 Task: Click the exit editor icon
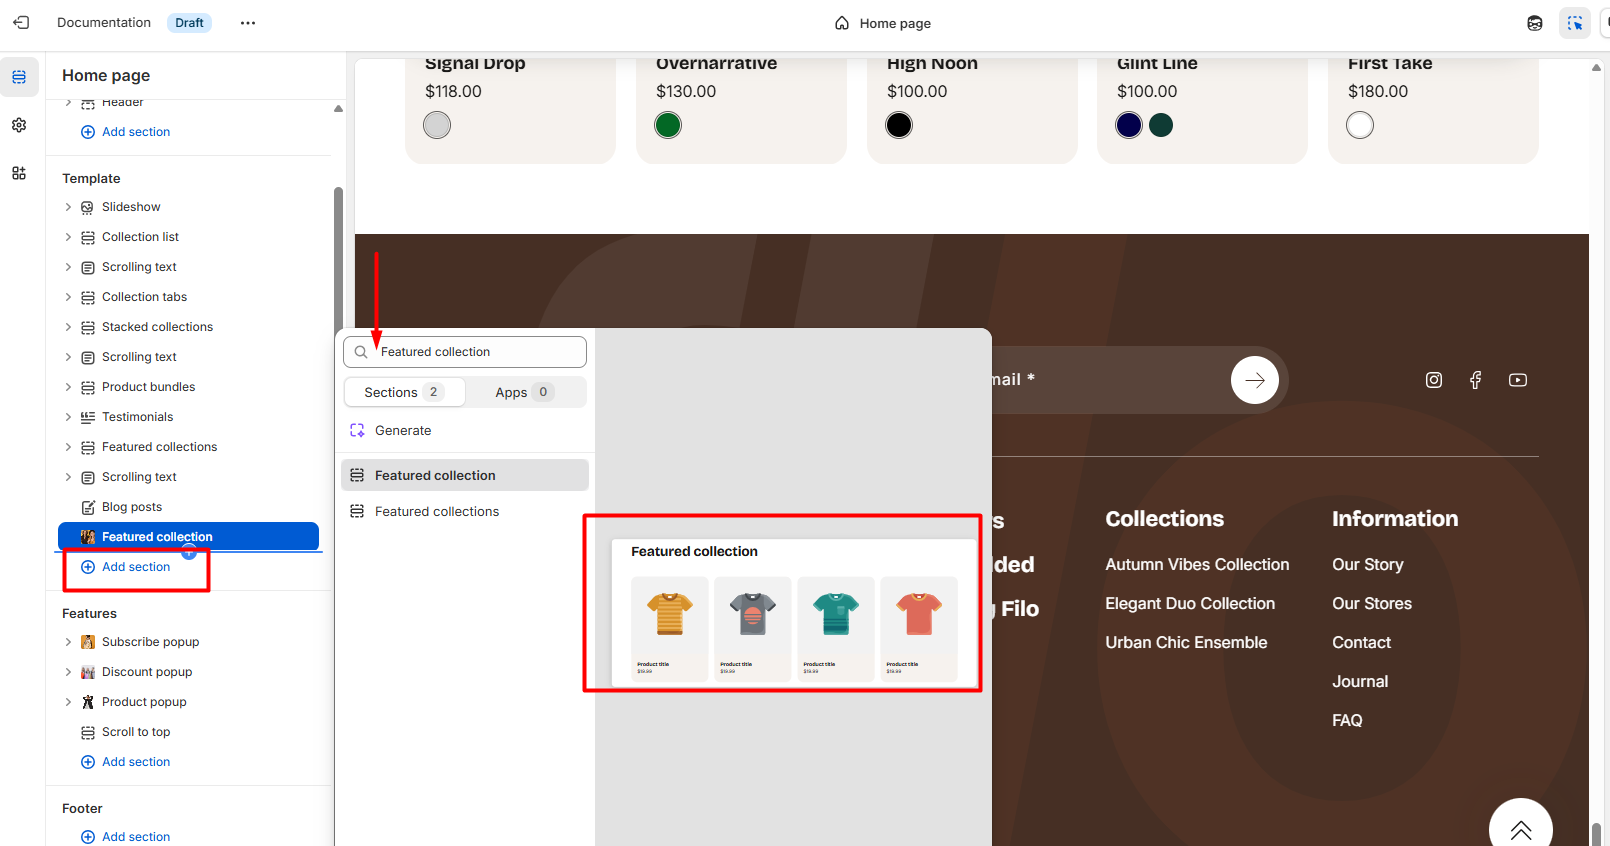pyautogui.click(x=21, y=22)
